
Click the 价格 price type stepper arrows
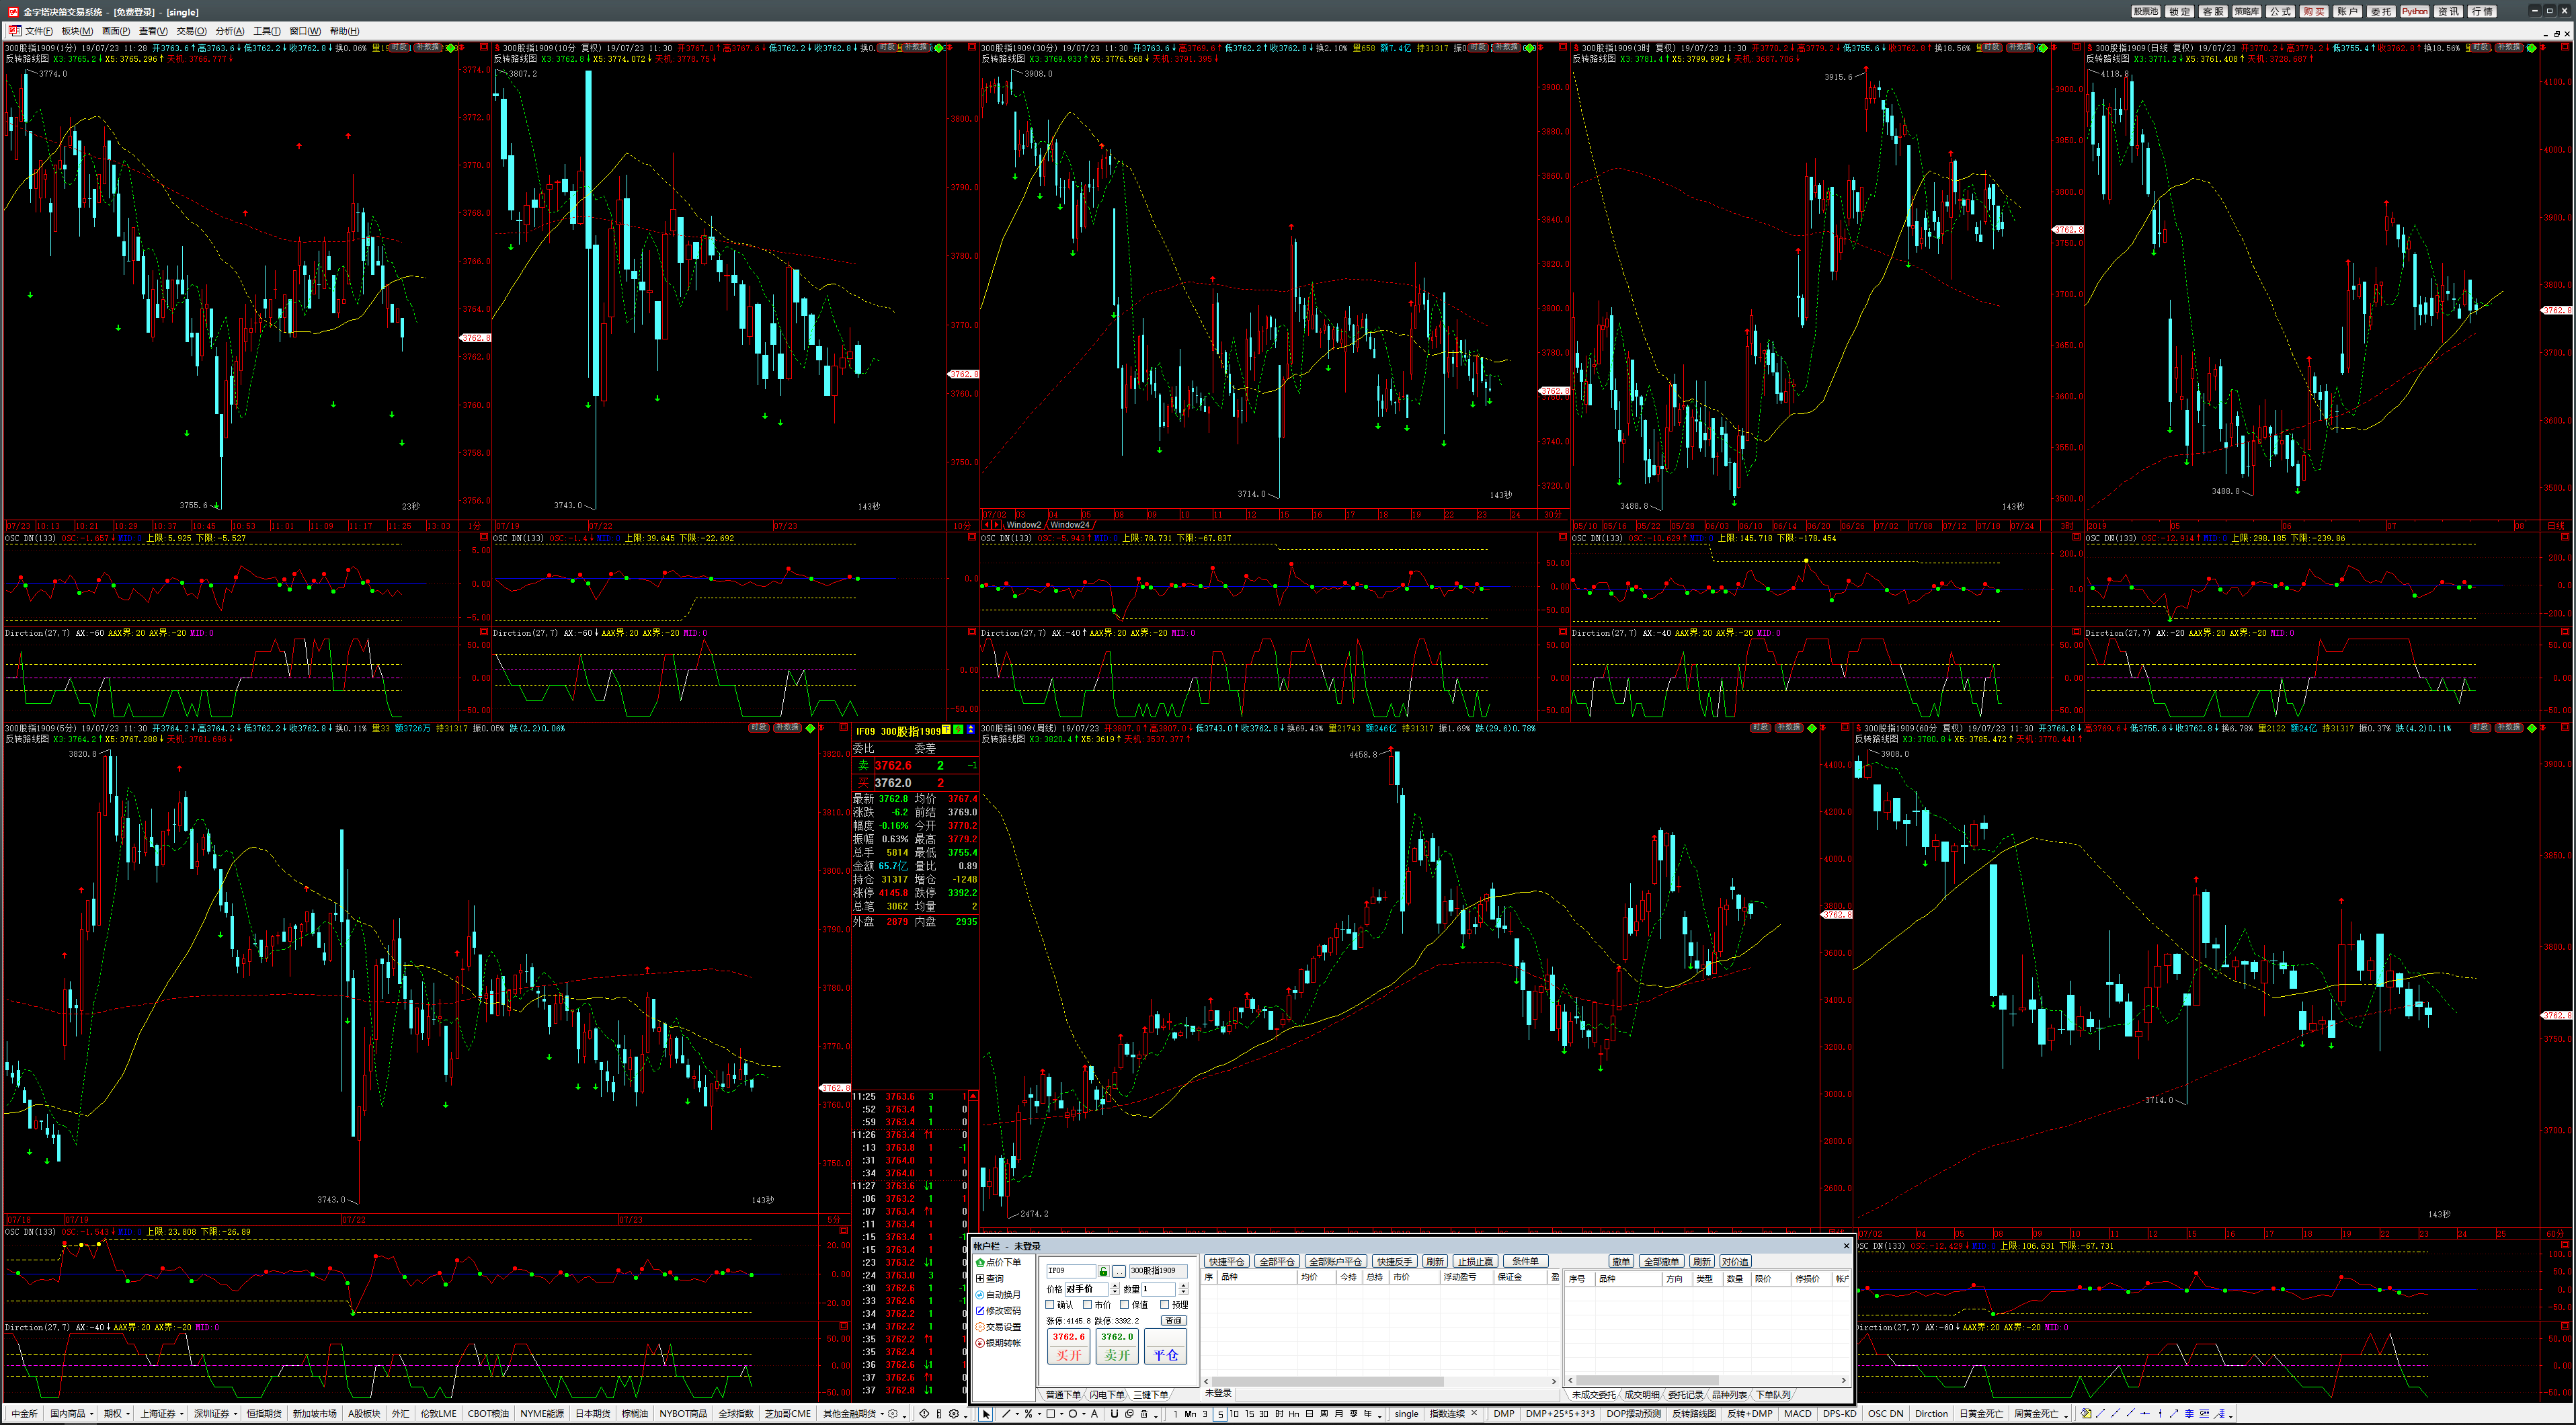tap(1115, 1289)
